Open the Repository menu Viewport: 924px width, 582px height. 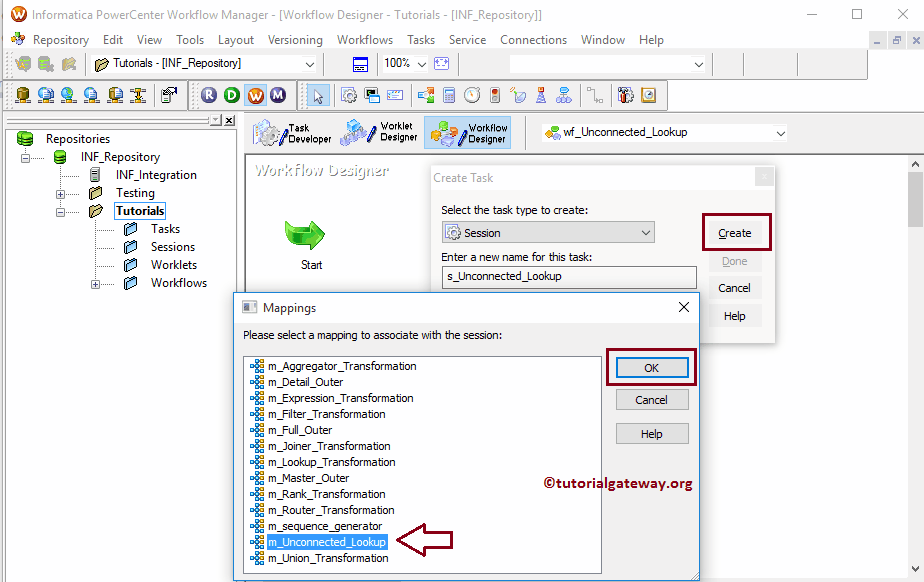[61, 40]
